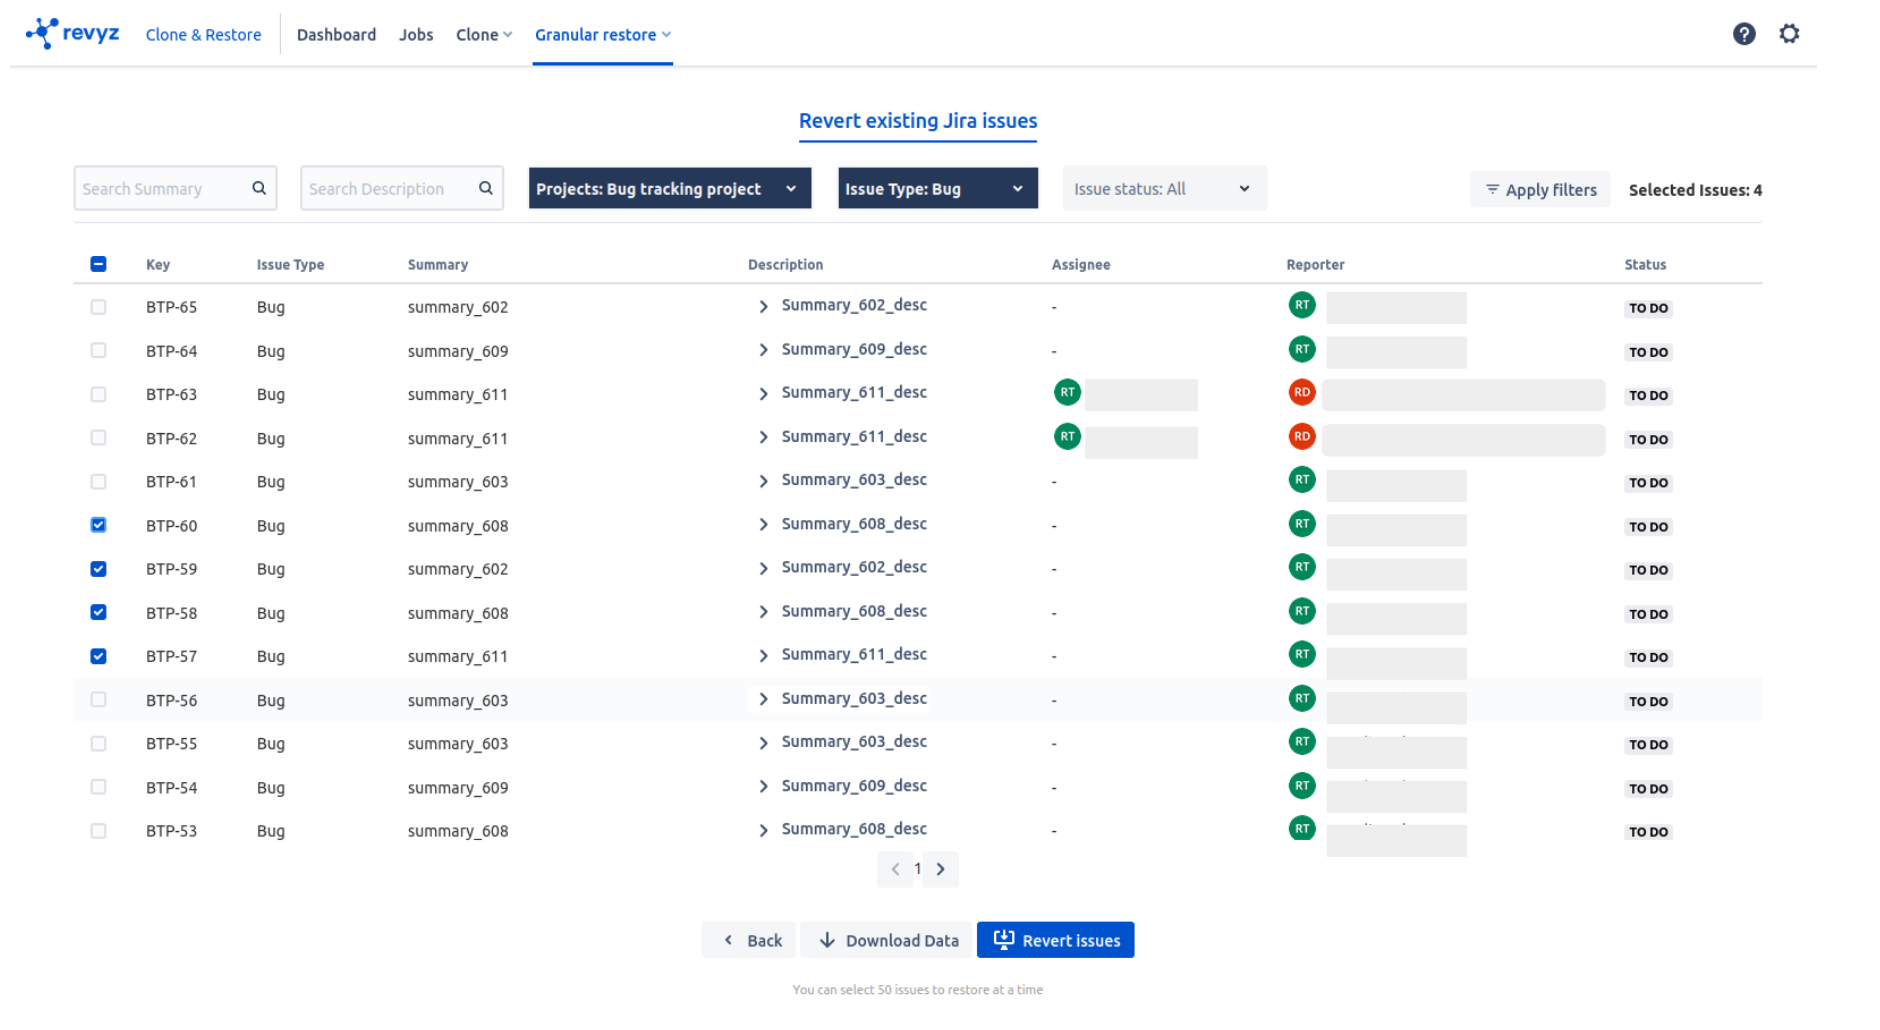Screen dimensions: 1880x1030
Task: Toggle the select-all header checkbox
Action: click(98, 264)
